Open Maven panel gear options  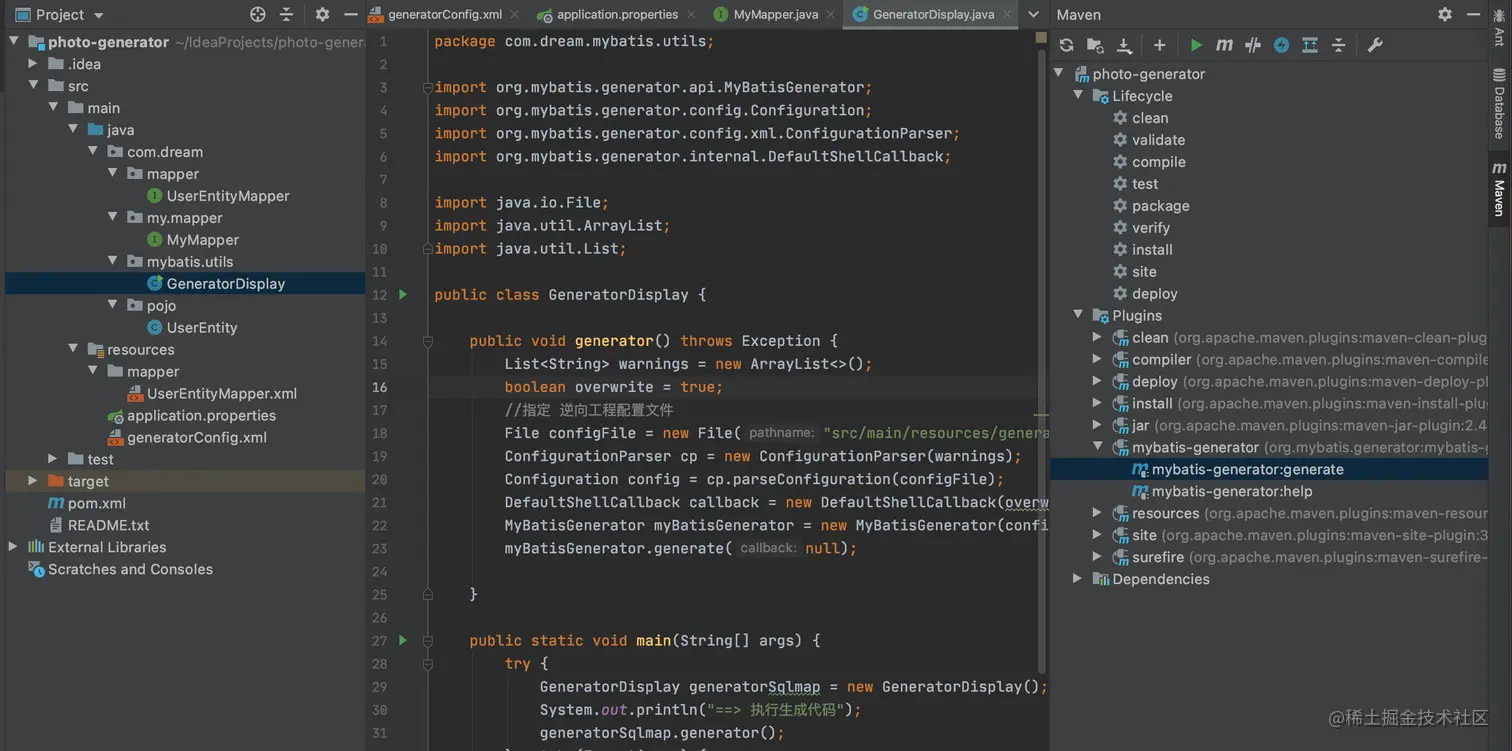click(1445, 14)
